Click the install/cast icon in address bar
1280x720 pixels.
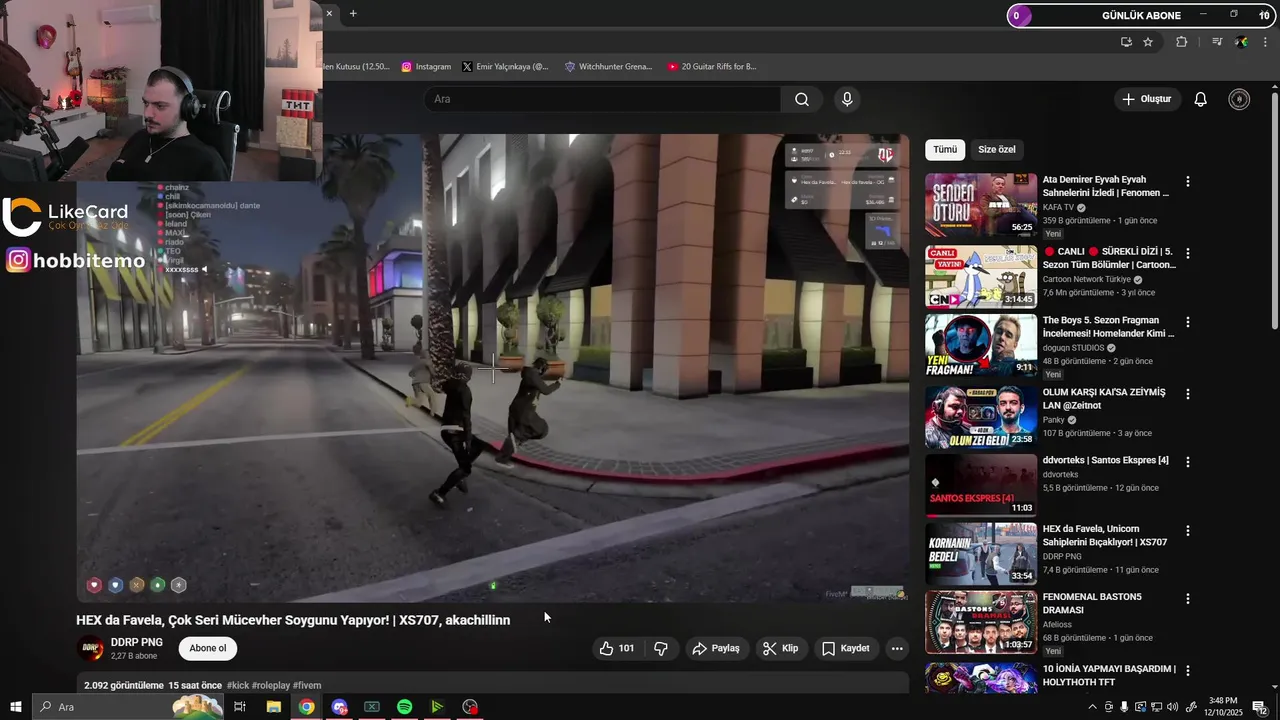point(1126,42)
